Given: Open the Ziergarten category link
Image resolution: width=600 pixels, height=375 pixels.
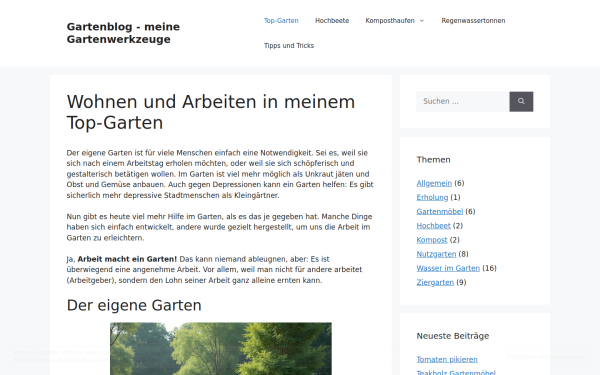Looking at the screenshot, I should pyautogui.click(x=435, y=282).
